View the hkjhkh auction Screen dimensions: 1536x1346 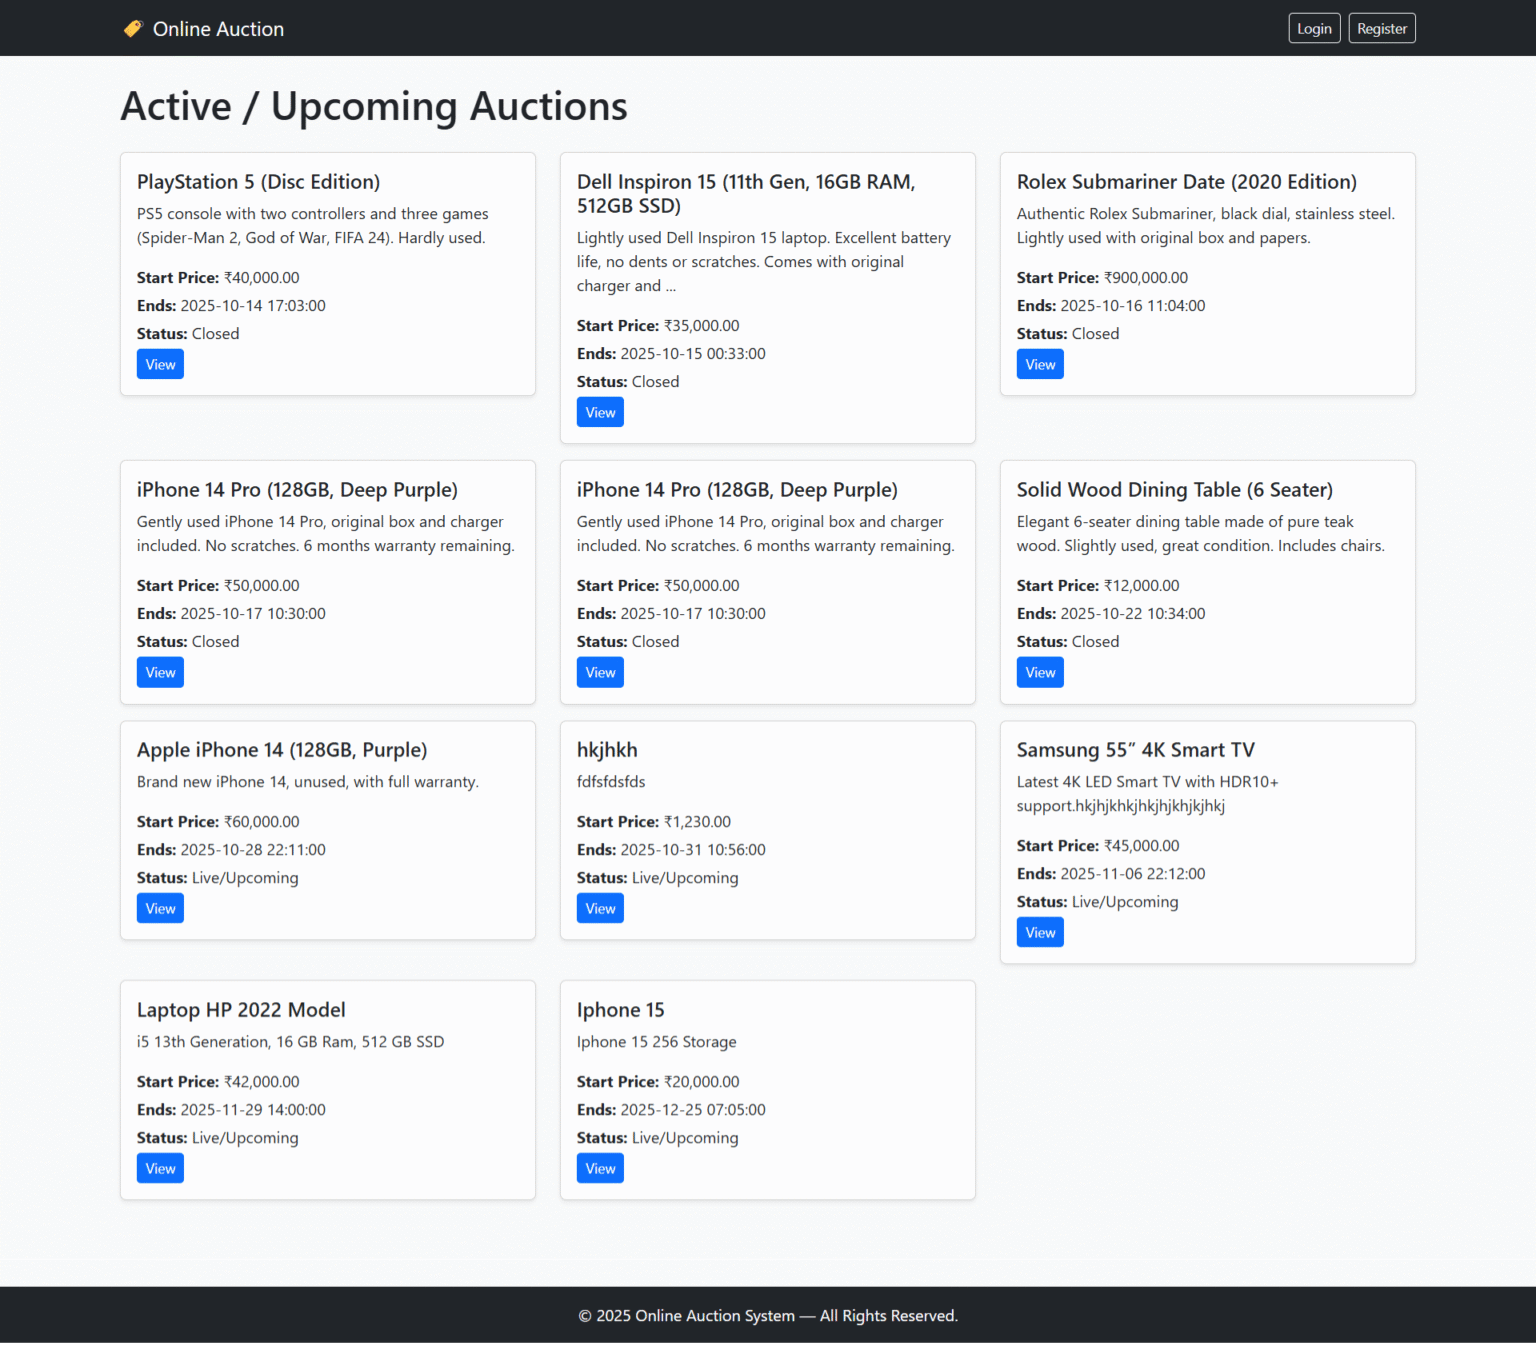coord(600,908)
